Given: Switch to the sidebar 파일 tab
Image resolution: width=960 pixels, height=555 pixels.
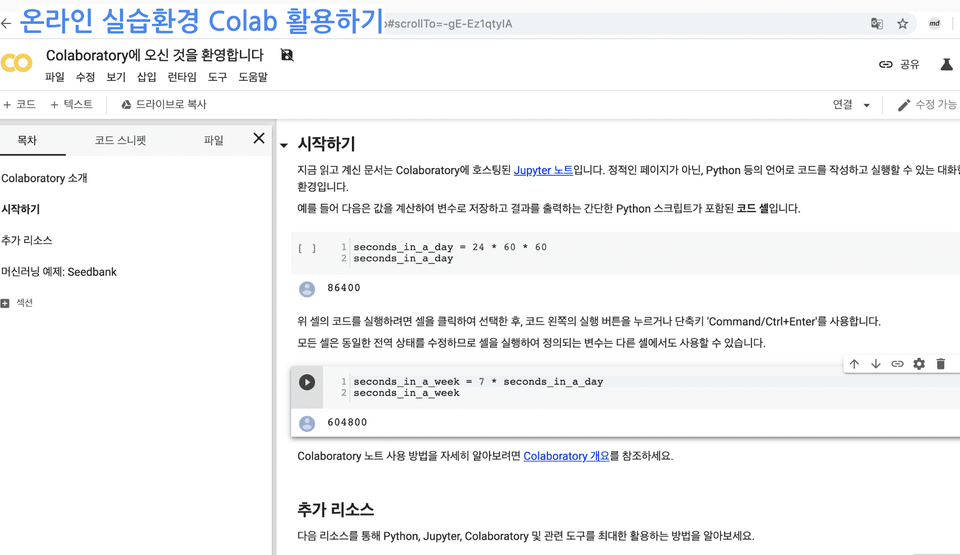Looking at the screenshot, I should (214, 140).
